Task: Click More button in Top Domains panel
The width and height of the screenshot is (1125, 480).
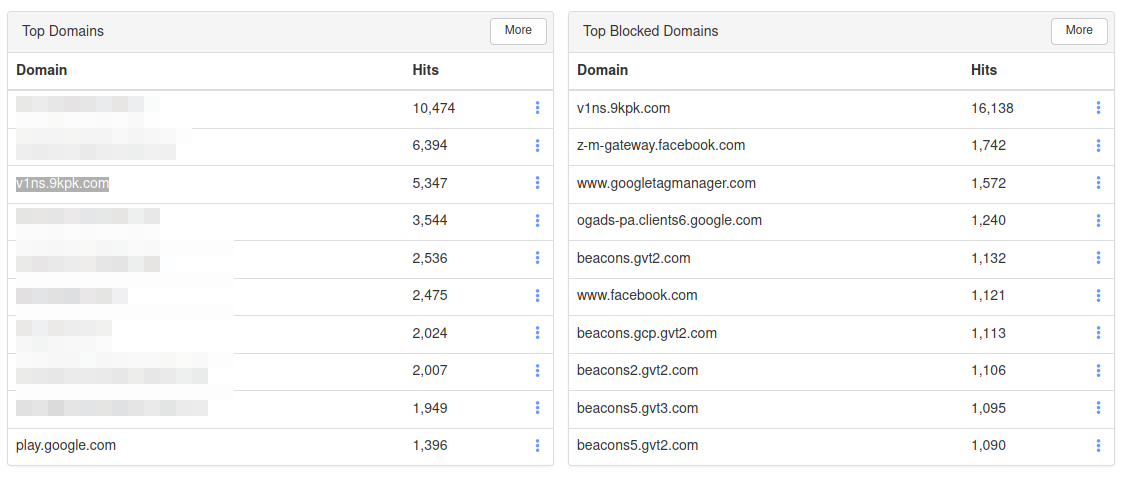Action: coord(518,31)
